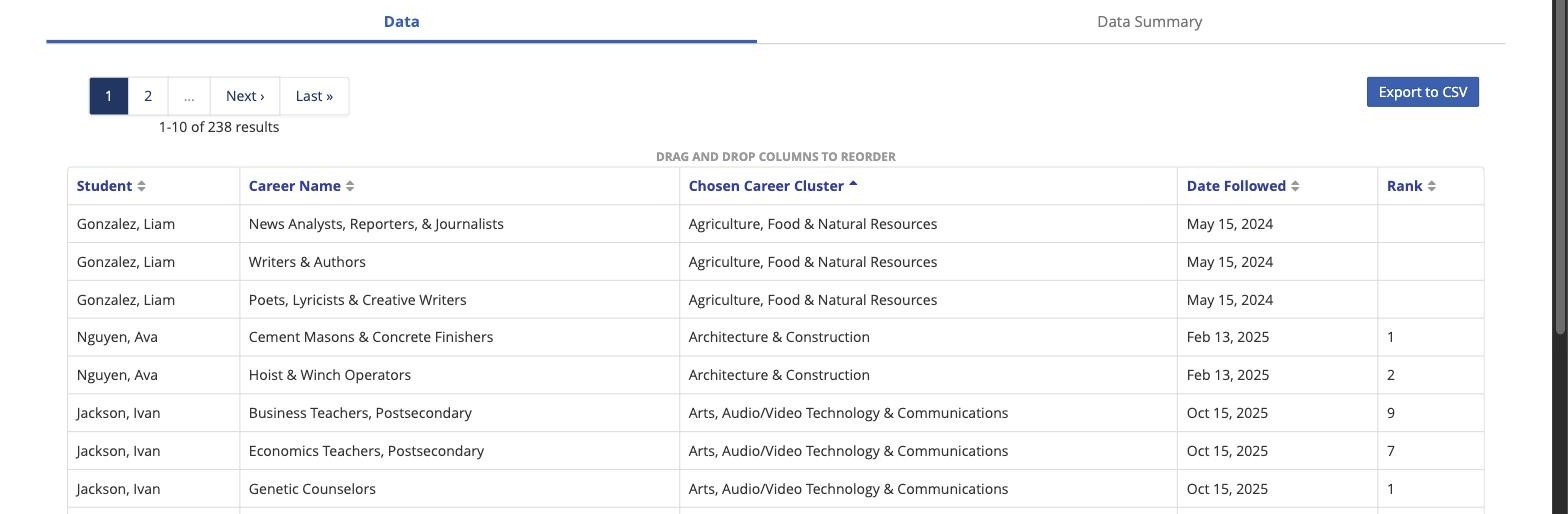The height and width of the screenshot is (514, 1568).
Task: Select Nguyen, Ava Hoist & Winch Operators row
Action: (x=775, y=375)
